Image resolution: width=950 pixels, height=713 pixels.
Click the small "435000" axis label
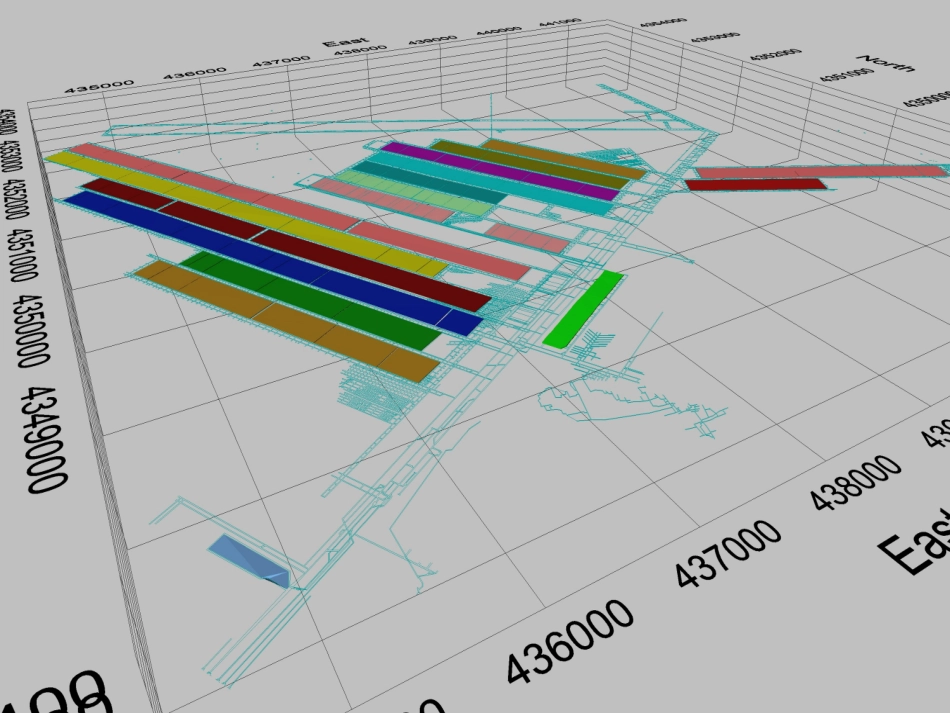pyautogui.click(x=99, y=87)
